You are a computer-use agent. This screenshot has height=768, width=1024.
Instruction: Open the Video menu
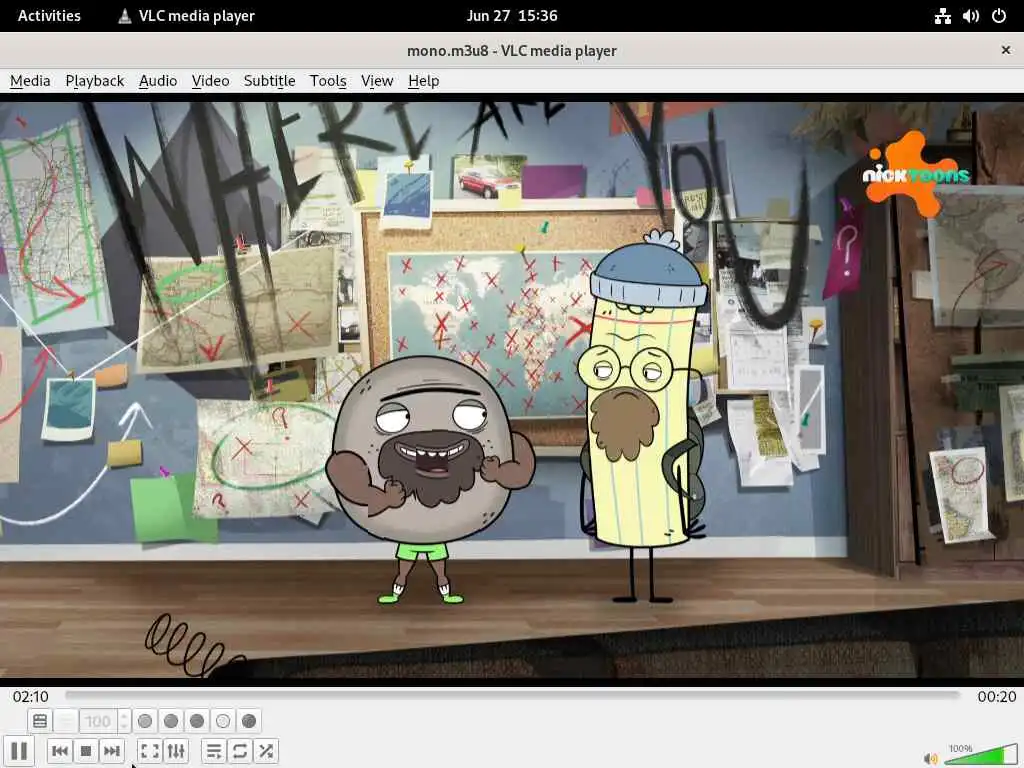[x=210, y=81]
